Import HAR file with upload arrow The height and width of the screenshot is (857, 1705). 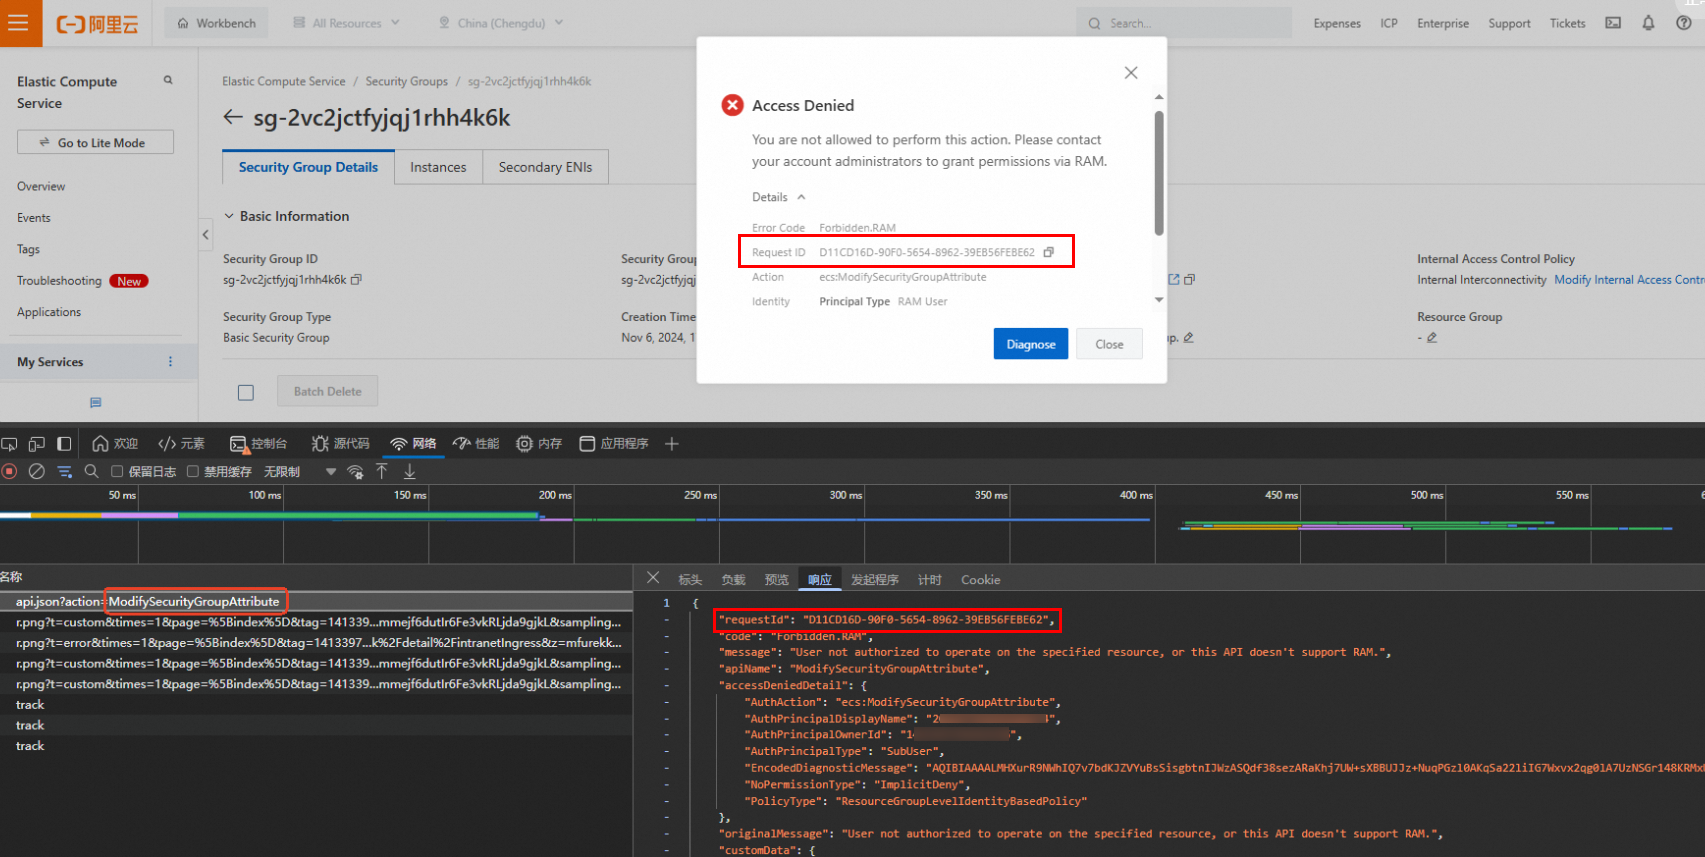pos(382,471)
